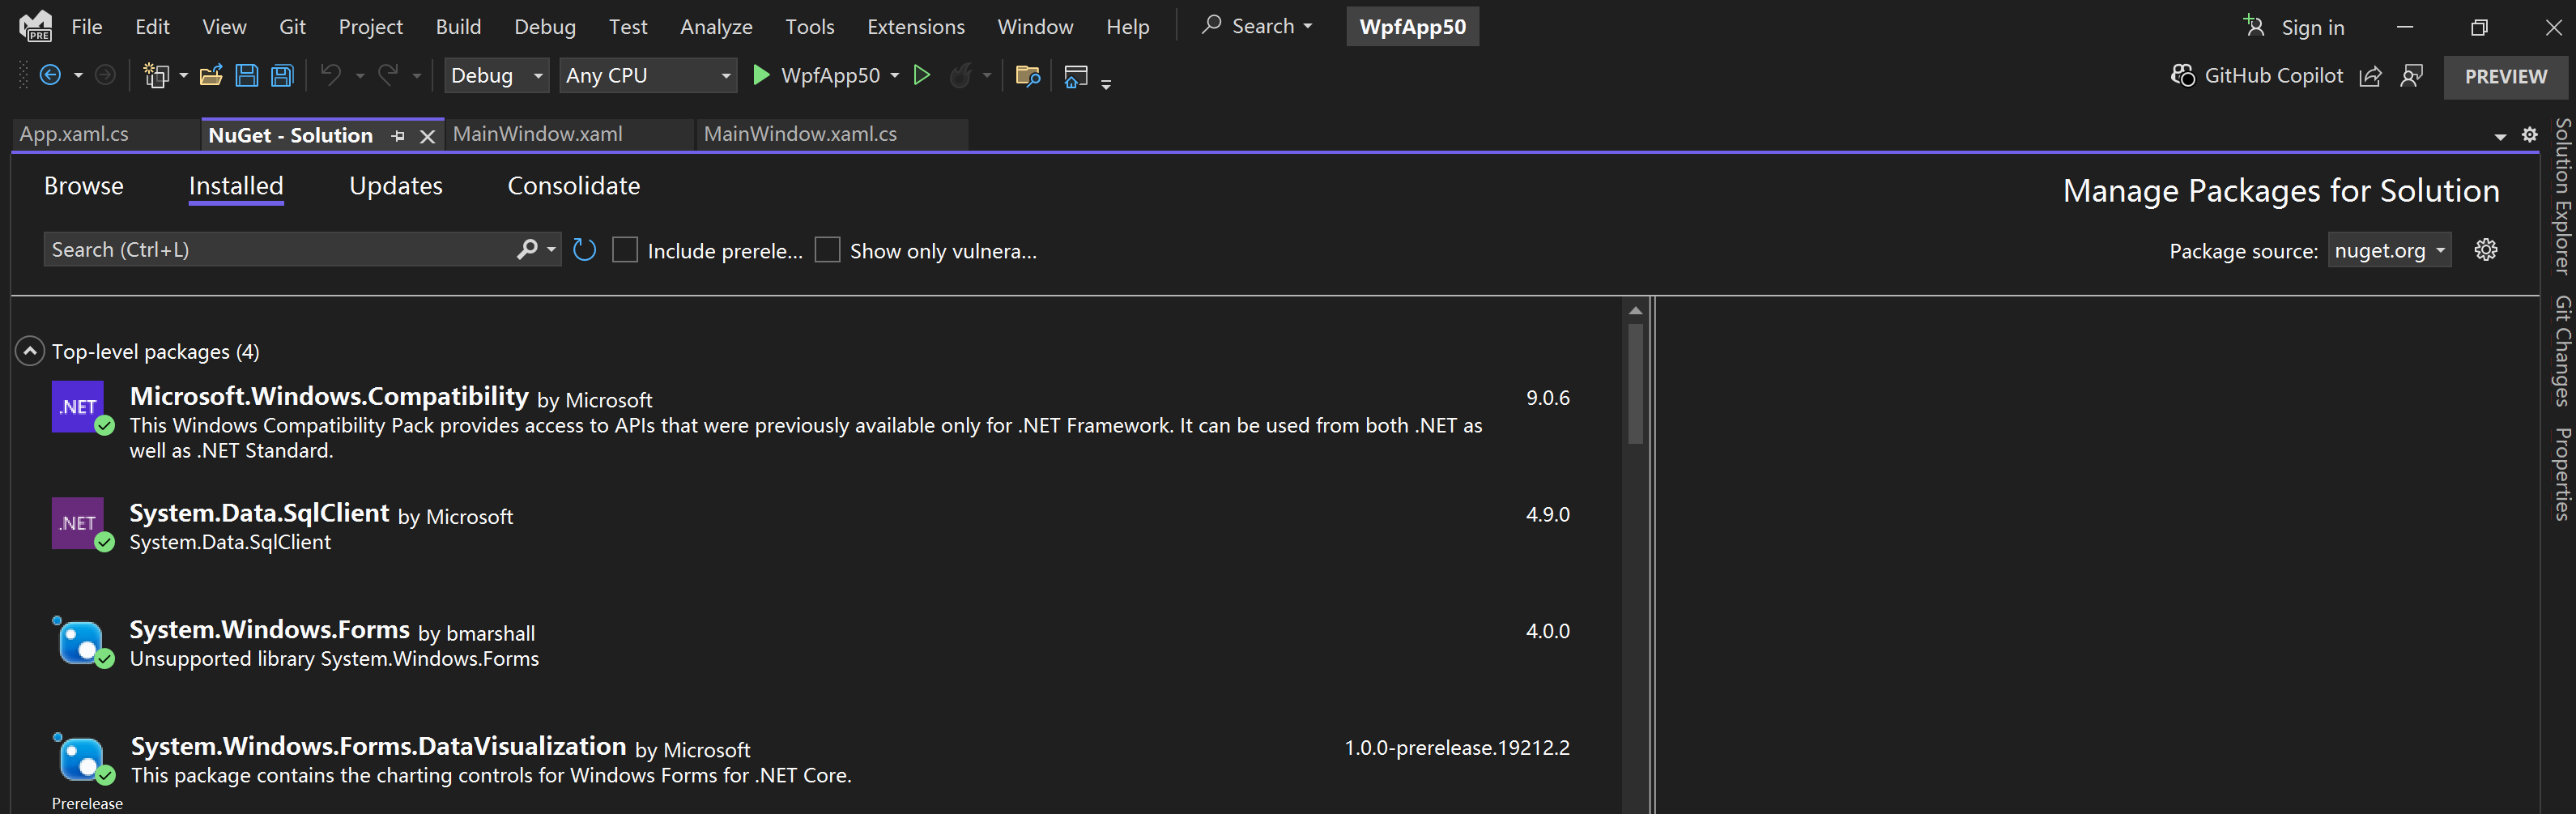This screenshot has width=2576, height=814.
Task: Open the Any CPU platform dropdown
Action: tap(649, 75)
